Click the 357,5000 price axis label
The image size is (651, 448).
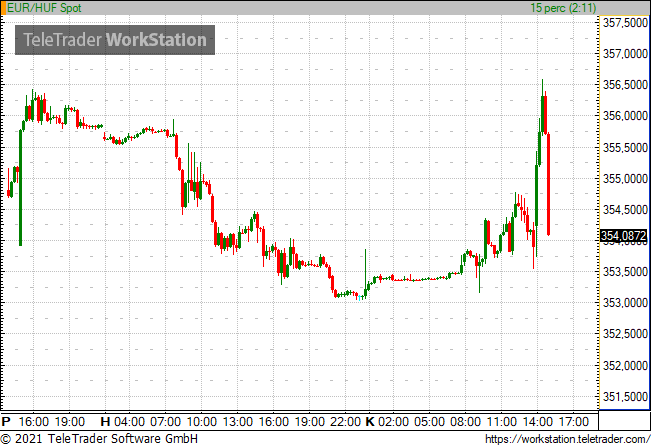click(x=625, y=22)
